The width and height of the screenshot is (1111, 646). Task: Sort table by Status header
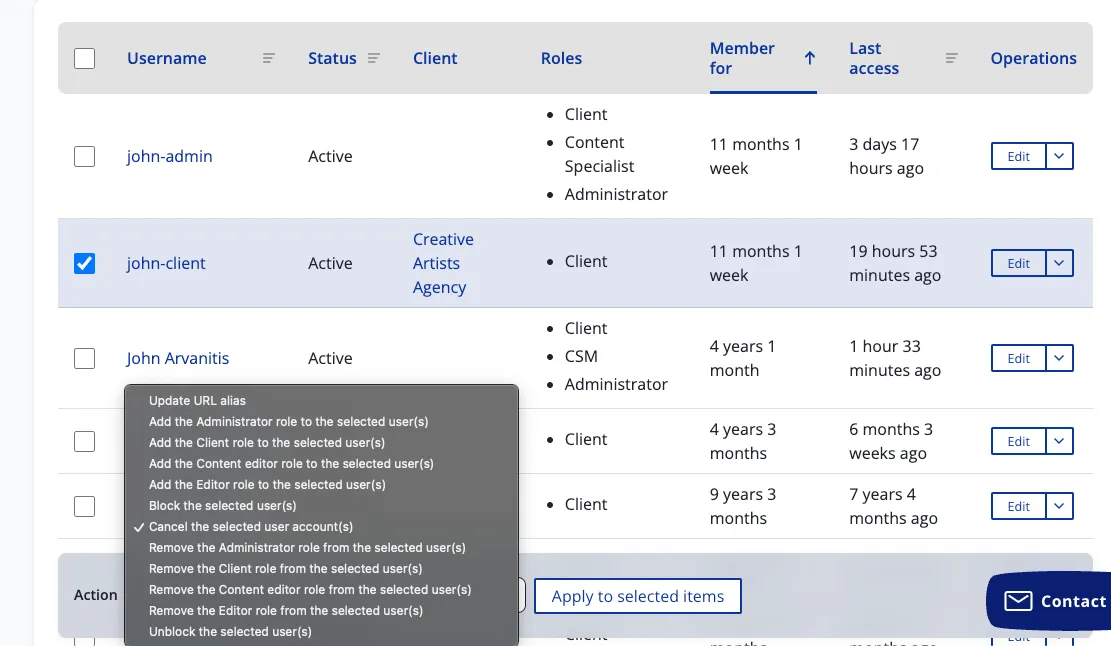332,58
